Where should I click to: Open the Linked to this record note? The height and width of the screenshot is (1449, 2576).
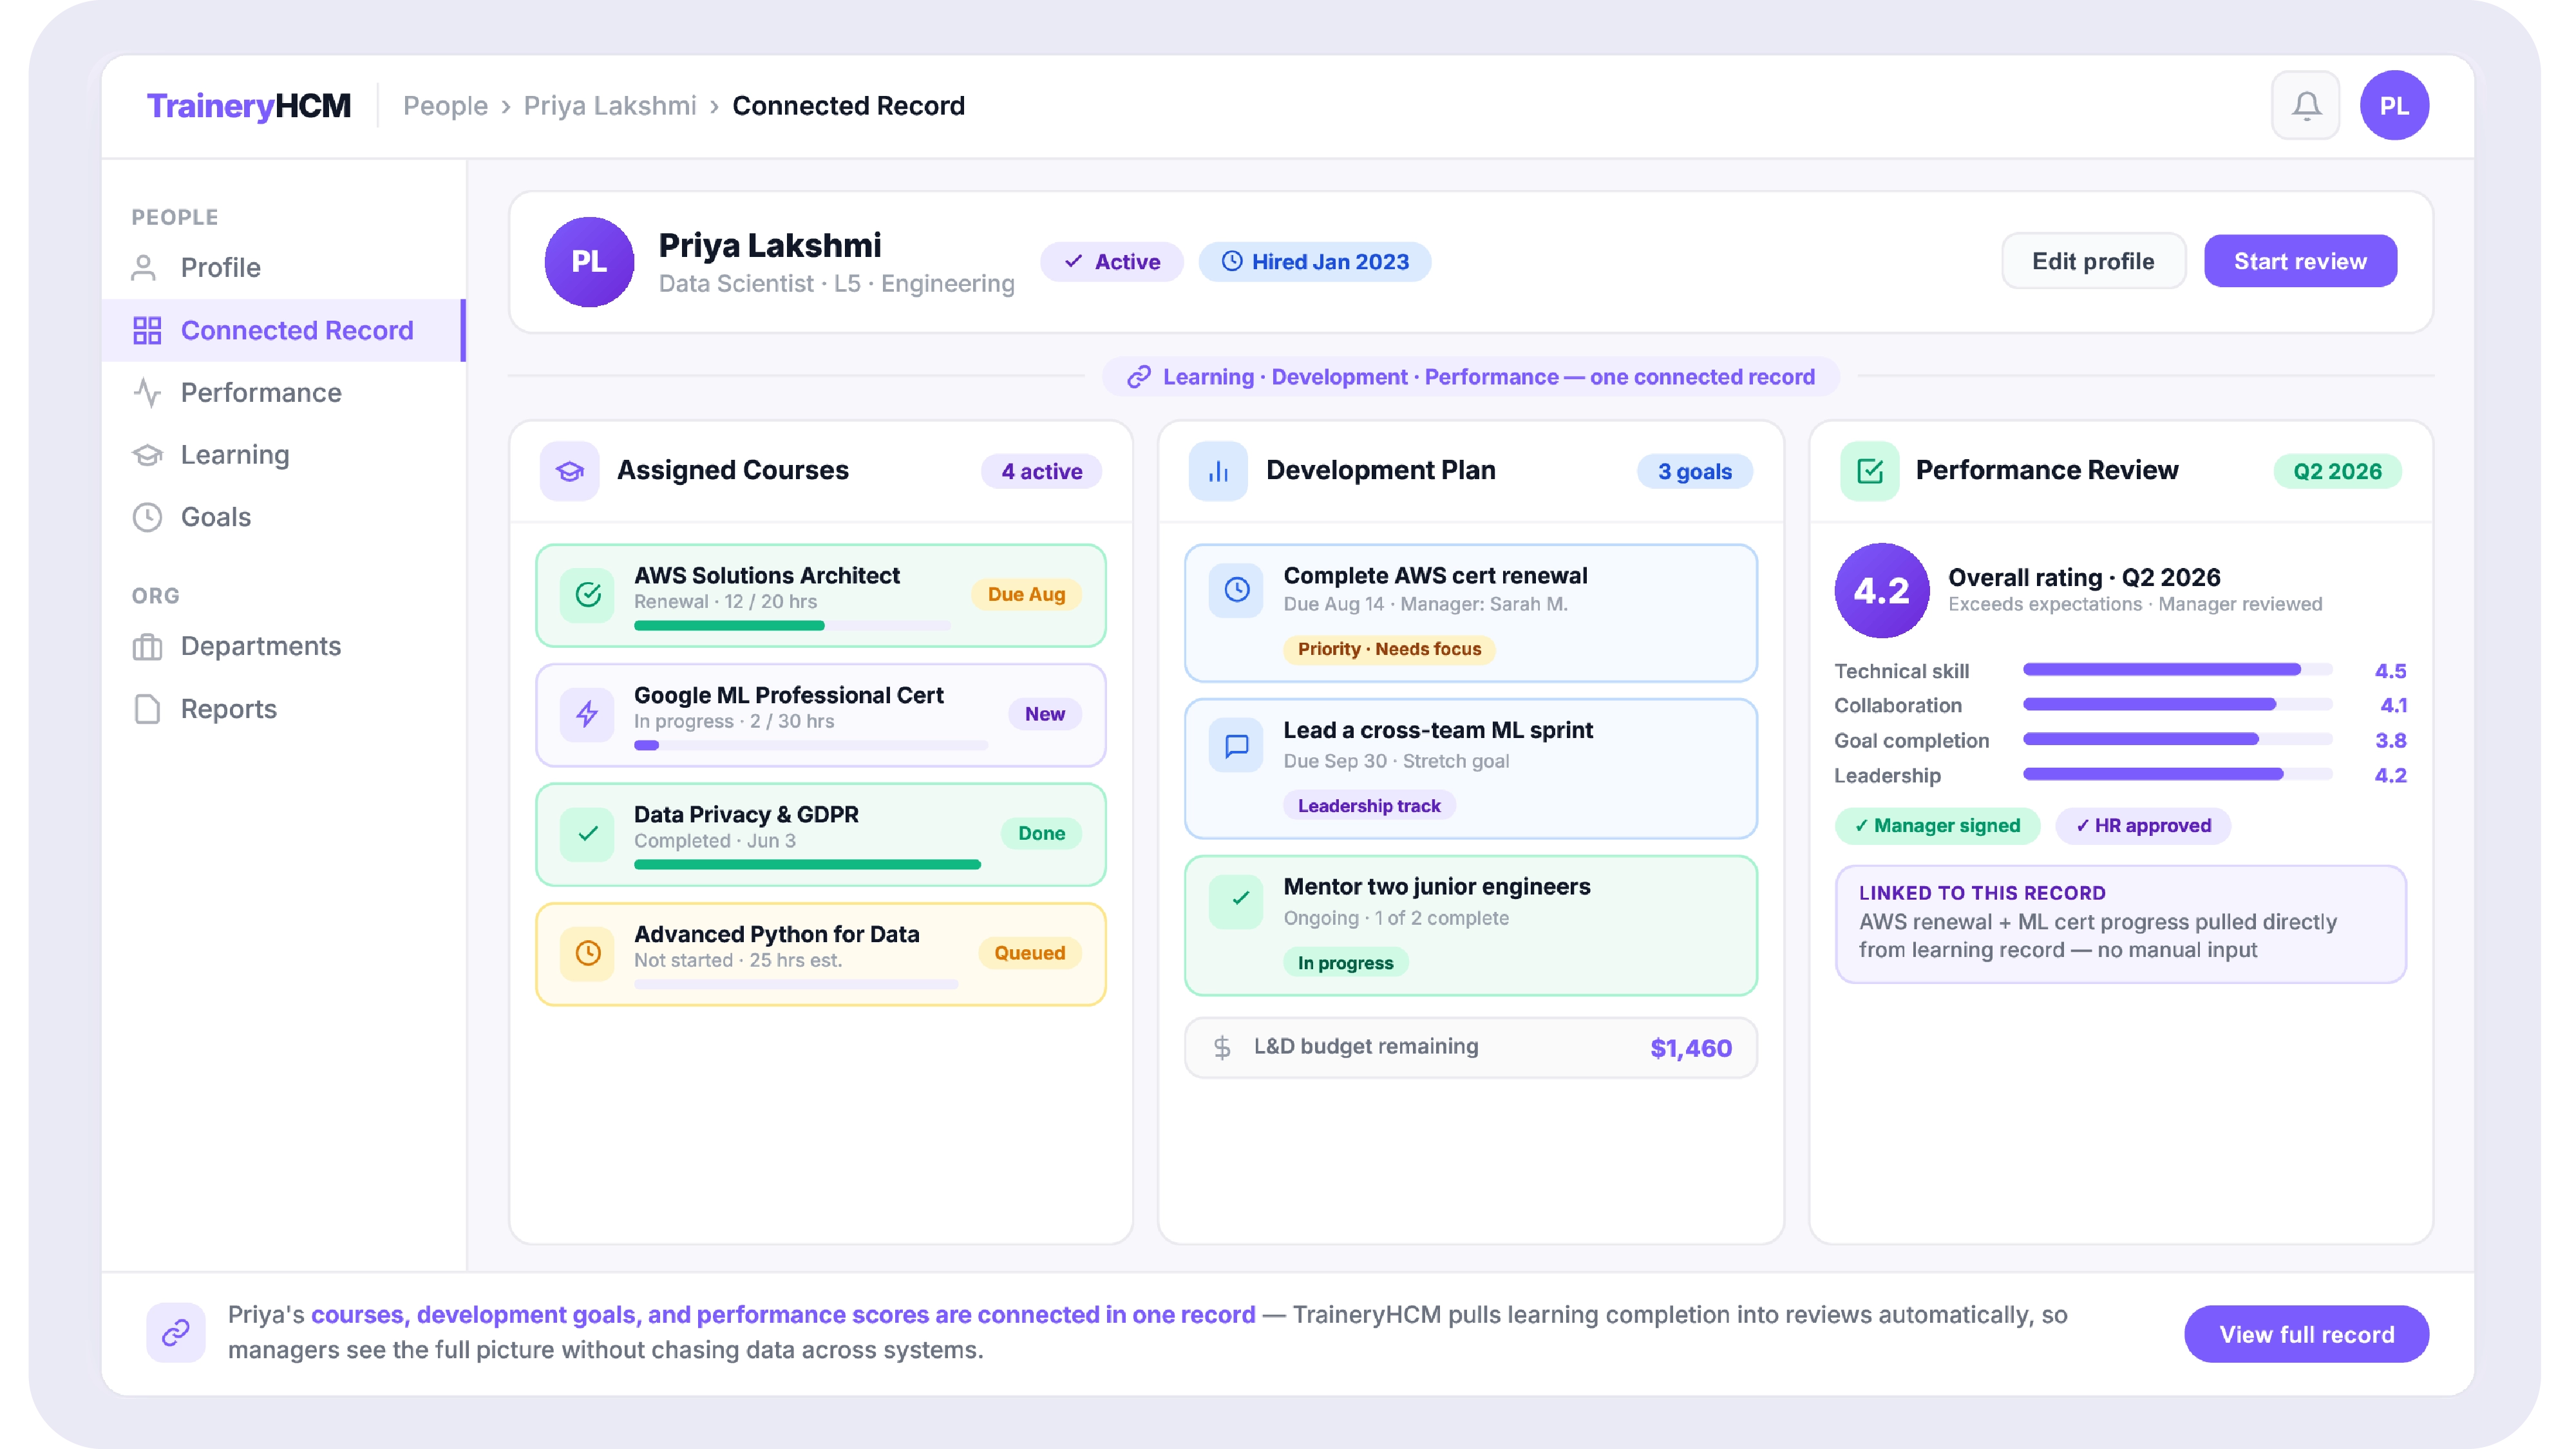point(2120,924)
